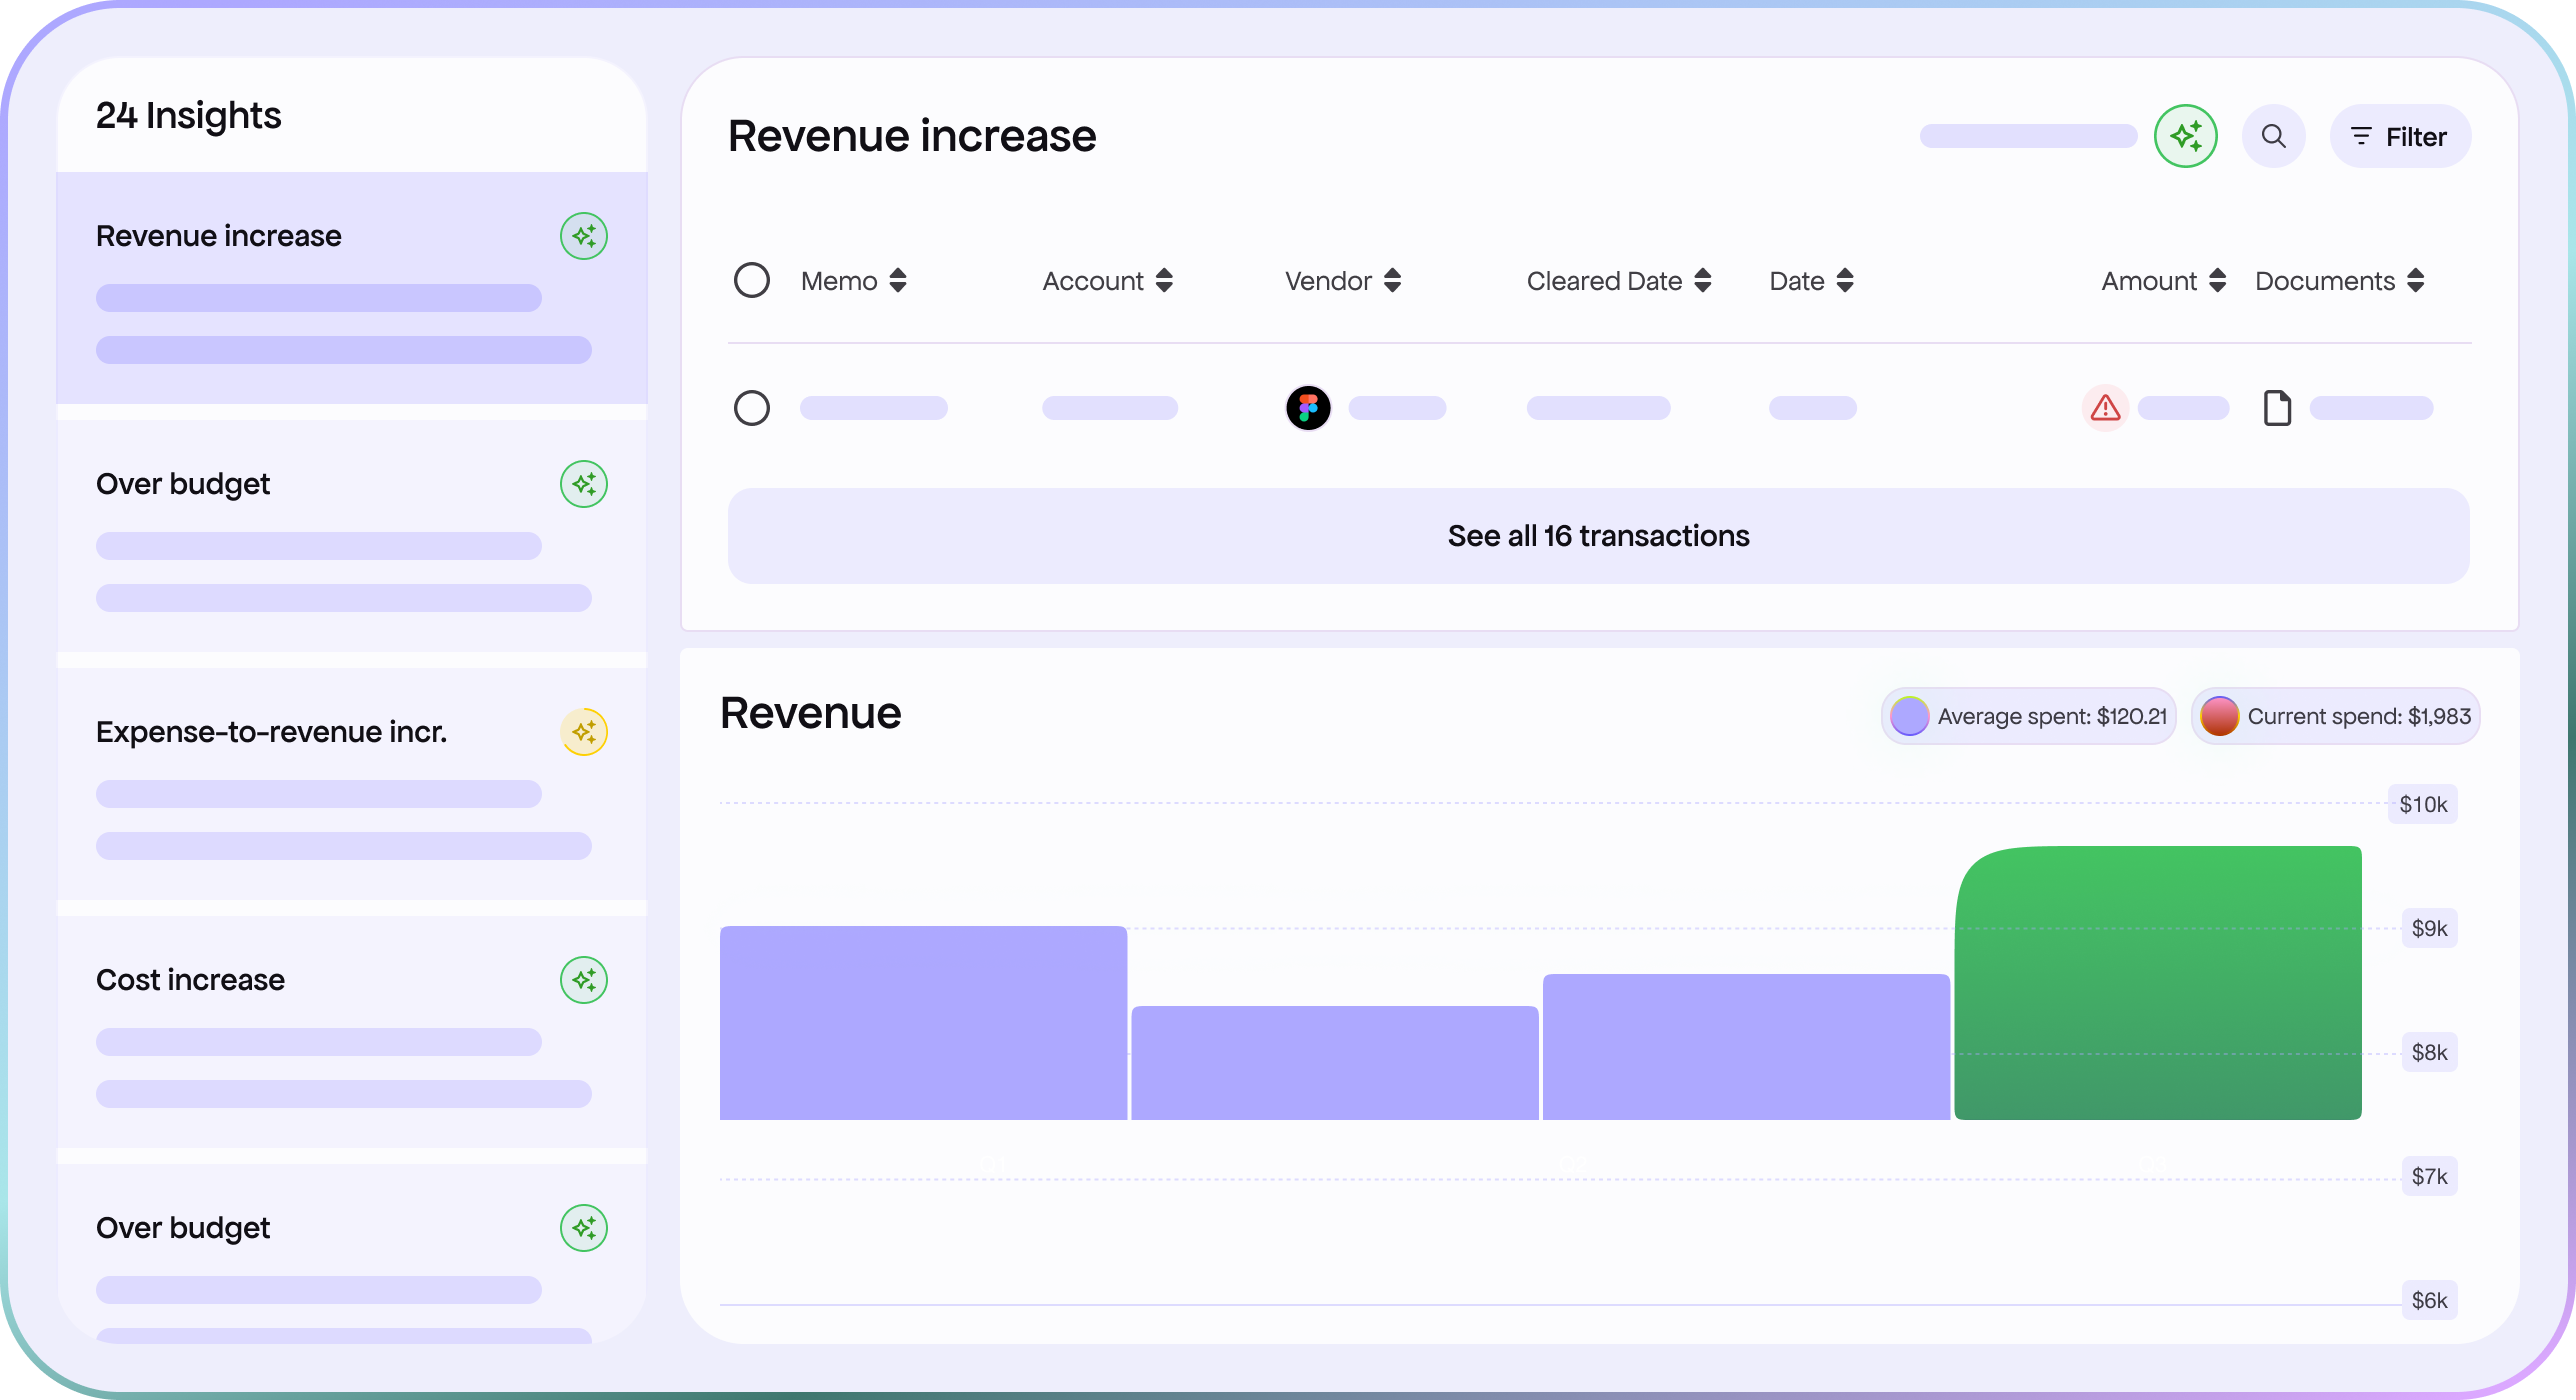Click See all 16 transactions button
2576x1400 pixels.
coord(1598,536)
